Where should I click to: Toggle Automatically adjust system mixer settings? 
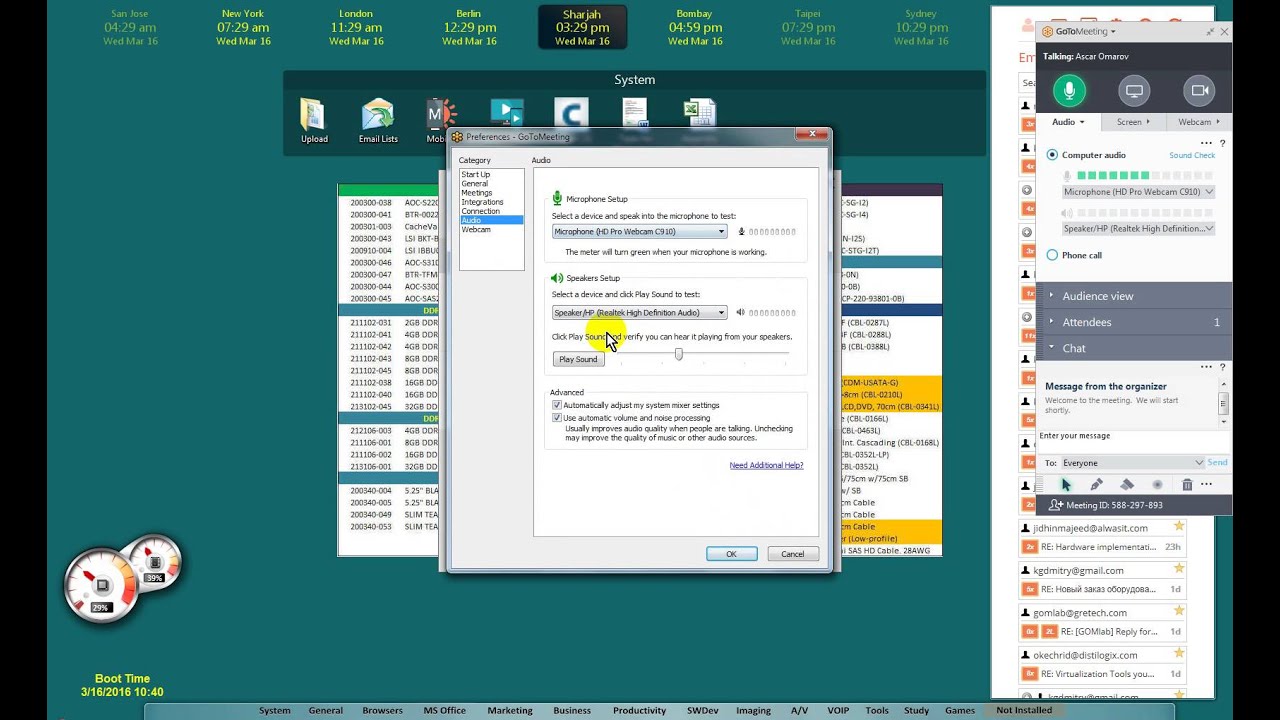[x=557, y=405]
